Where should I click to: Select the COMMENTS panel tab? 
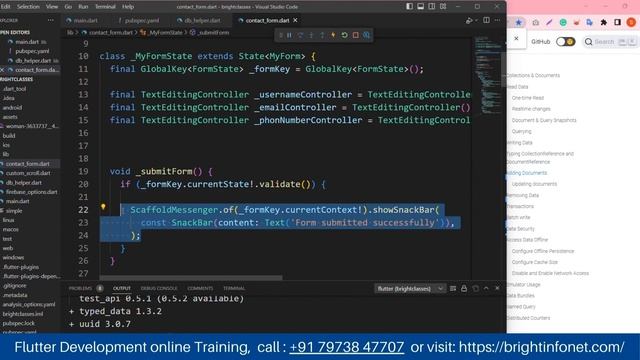click(200, 288)
